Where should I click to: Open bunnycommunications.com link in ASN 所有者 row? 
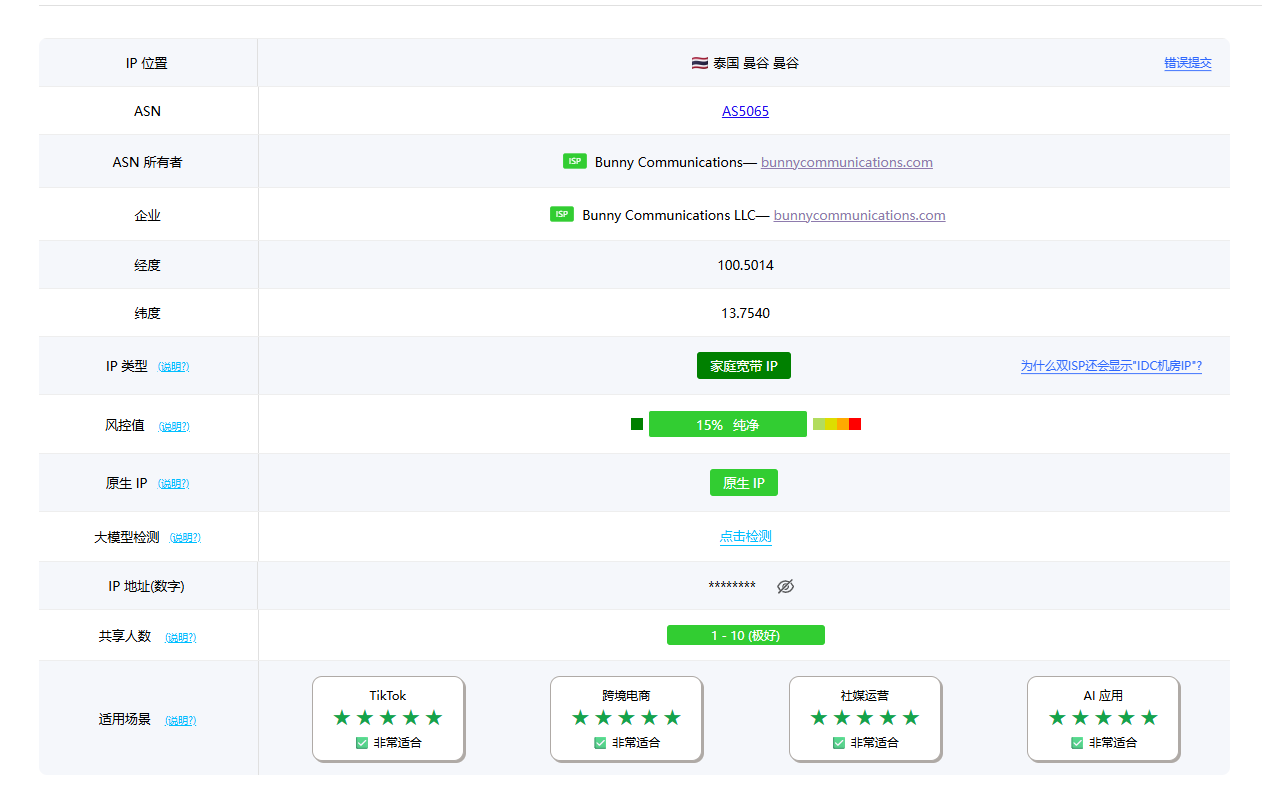[847, 162]
